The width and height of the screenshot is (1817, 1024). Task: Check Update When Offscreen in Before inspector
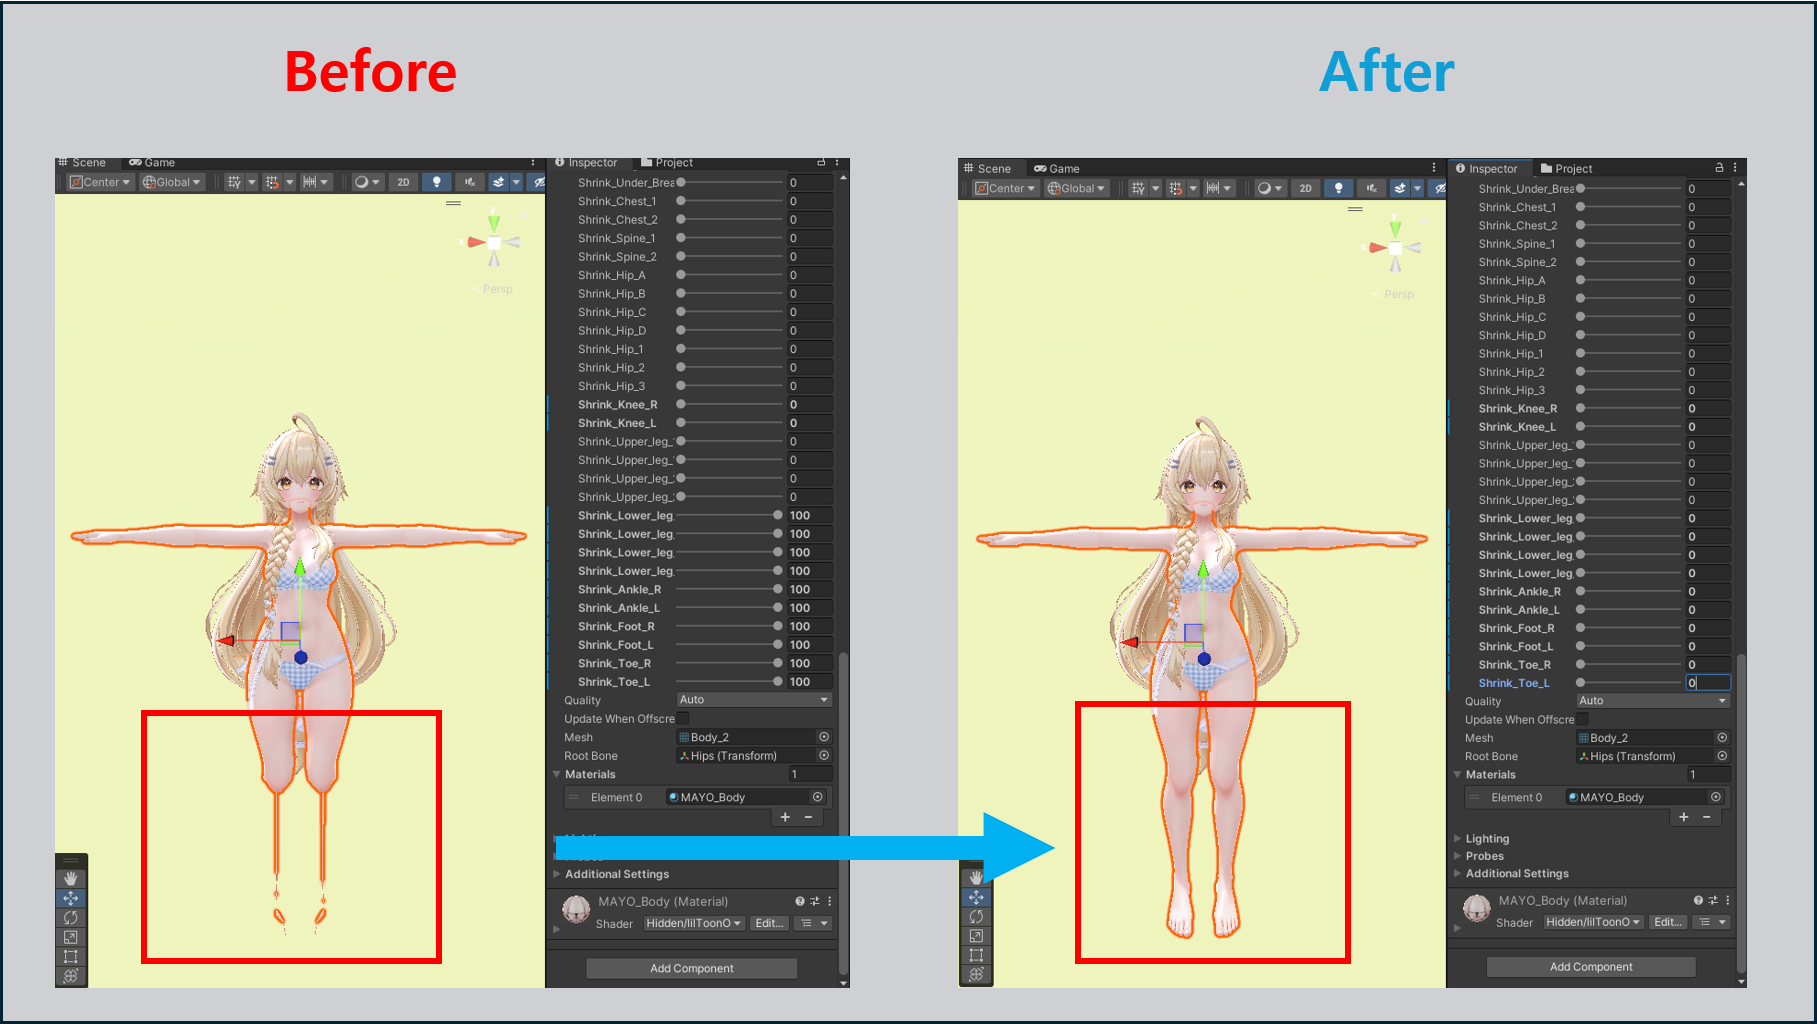click(683, 719)
